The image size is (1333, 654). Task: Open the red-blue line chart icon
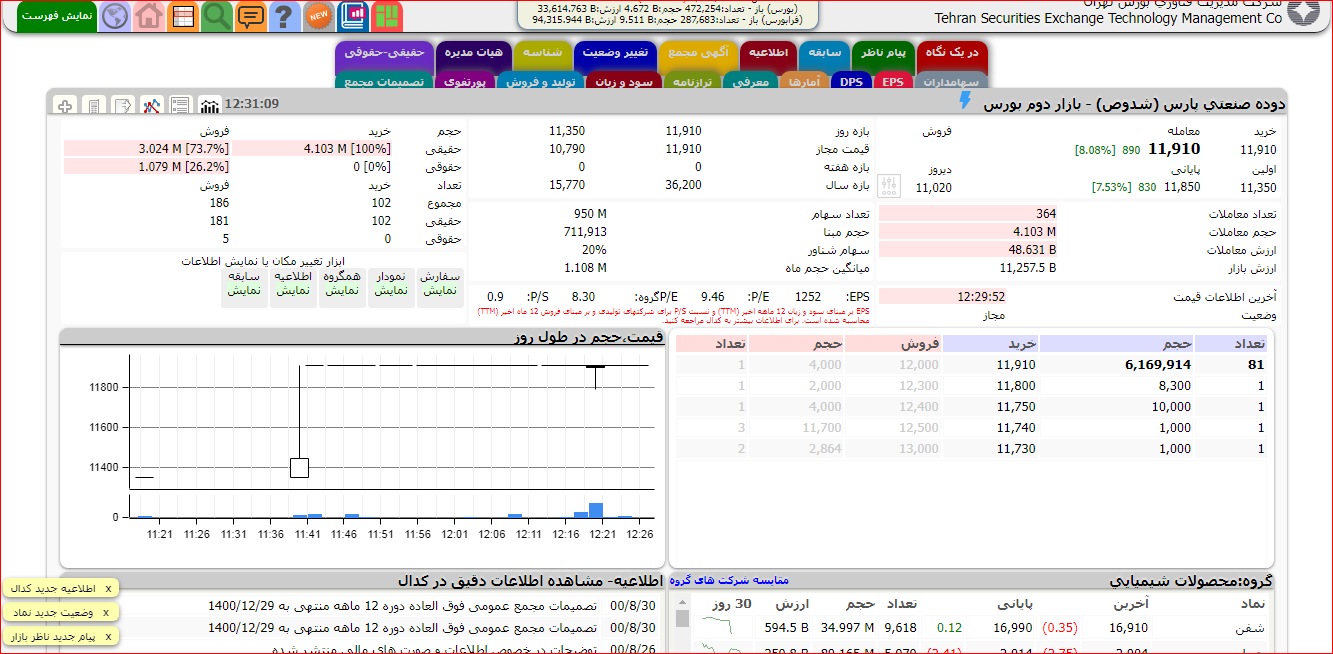click(152, 105)
